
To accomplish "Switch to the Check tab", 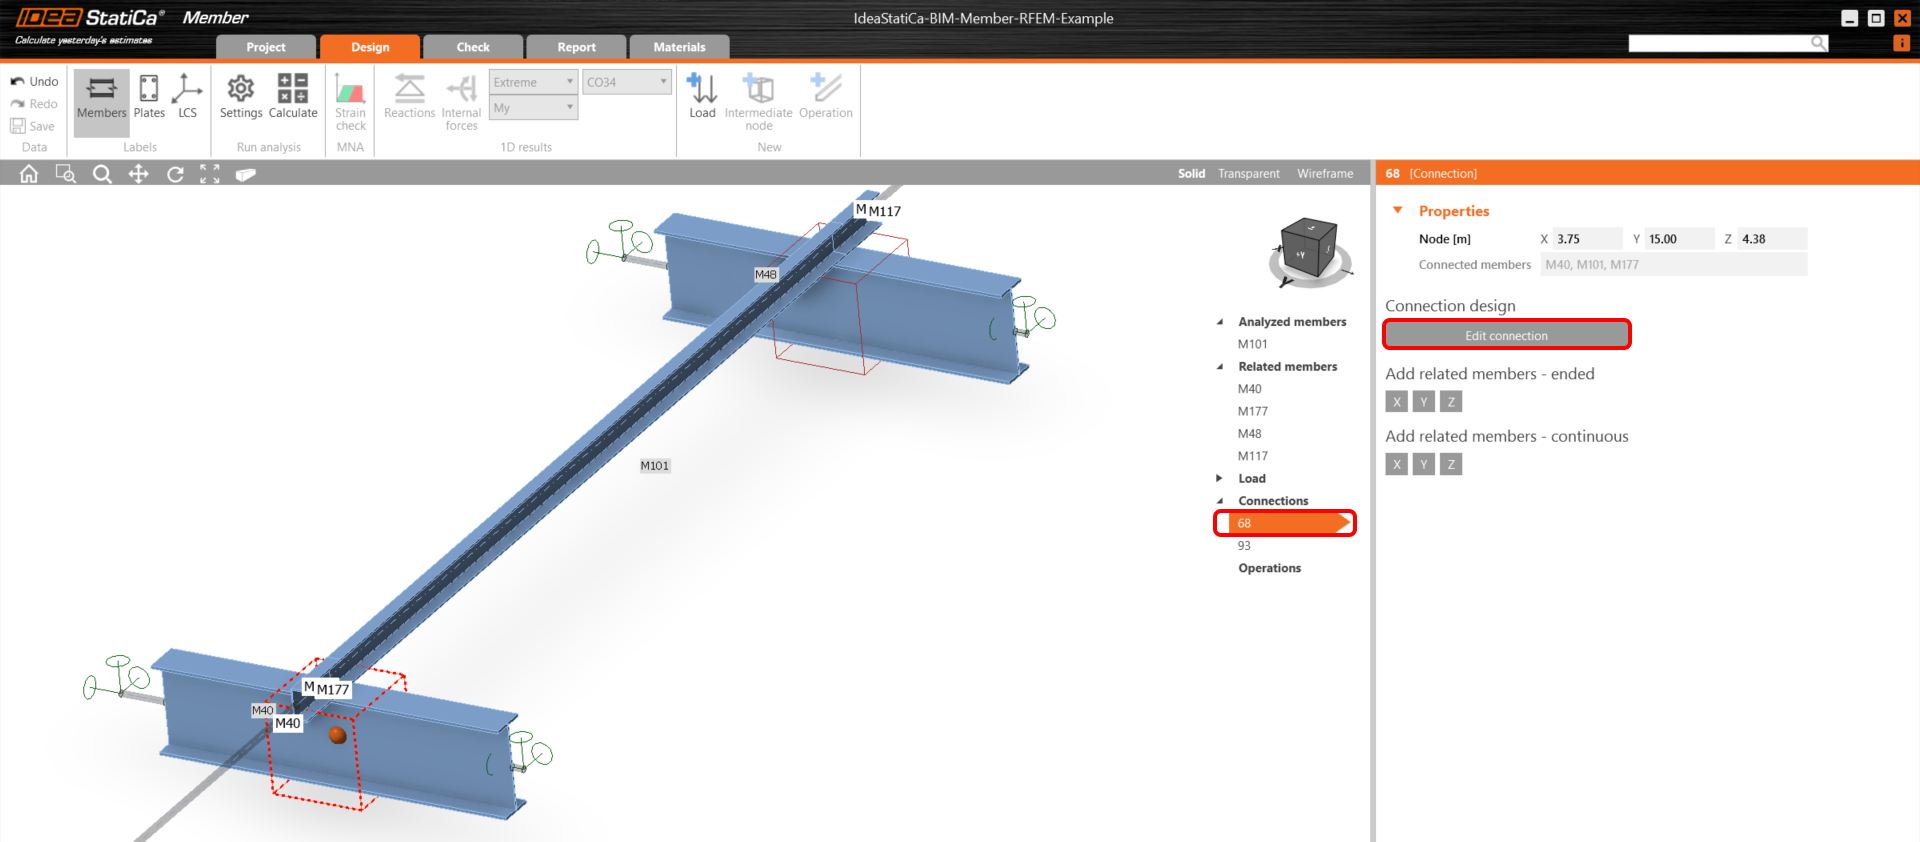I will [x=473, y=47].
